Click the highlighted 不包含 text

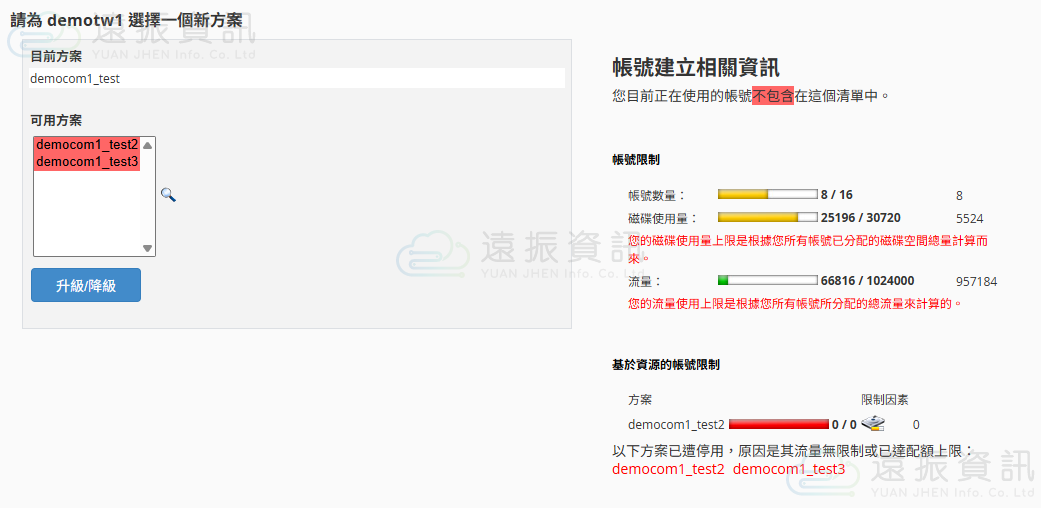[773, 96]
